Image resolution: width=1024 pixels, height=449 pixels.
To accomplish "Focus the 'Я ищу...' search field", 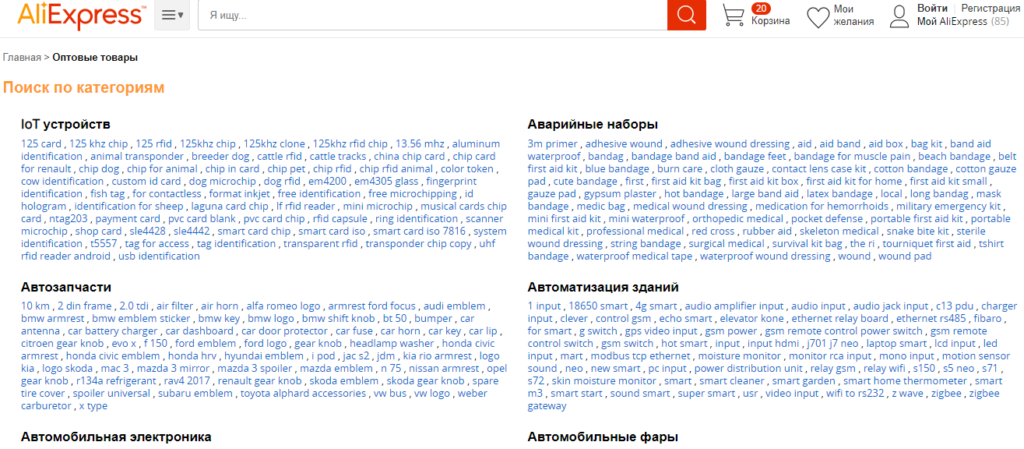I will click(x=432, y=15).
